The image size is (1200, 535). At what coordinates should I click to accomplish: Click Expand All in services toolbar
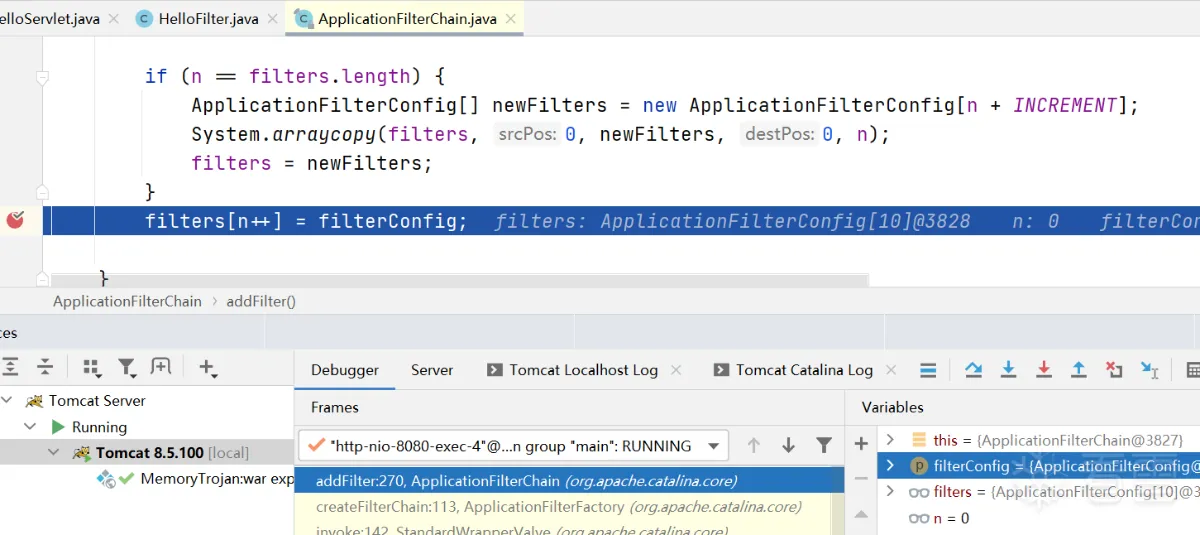pyautogui.click(x=10, y=367)
